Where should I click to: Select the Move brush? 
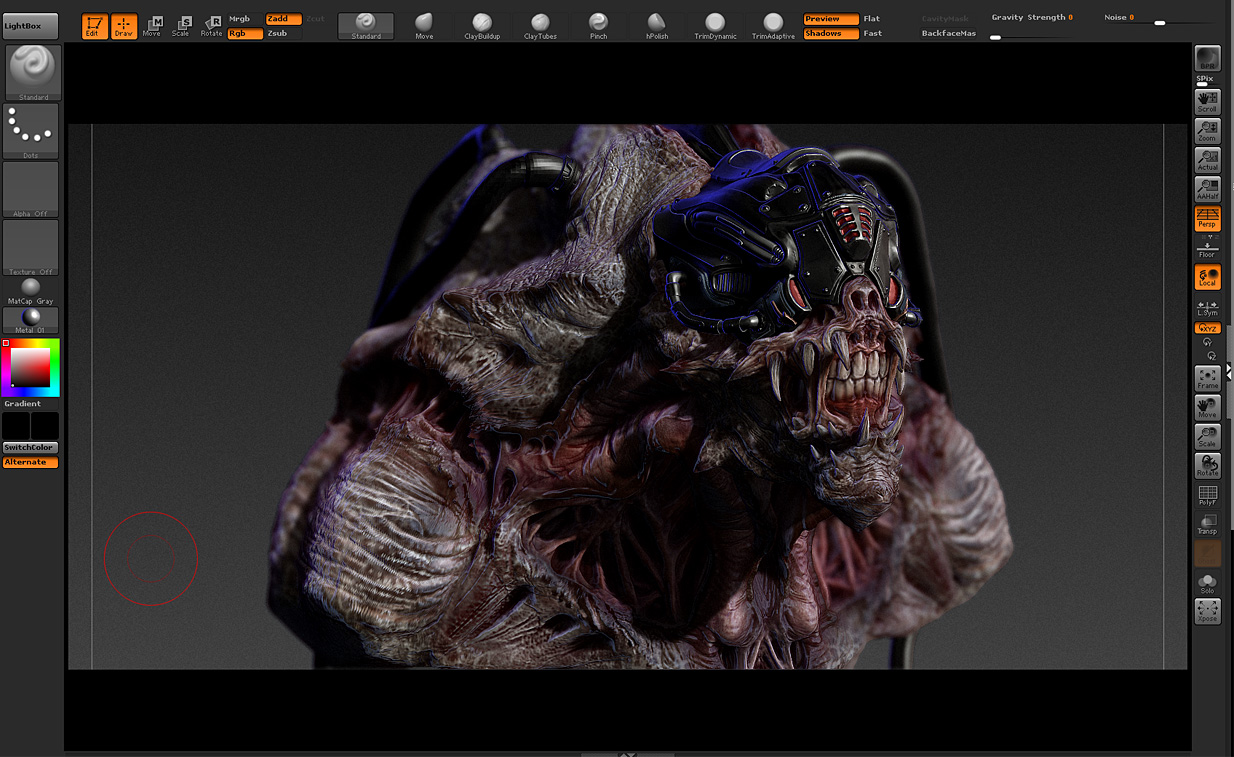(x=424, y=26)
